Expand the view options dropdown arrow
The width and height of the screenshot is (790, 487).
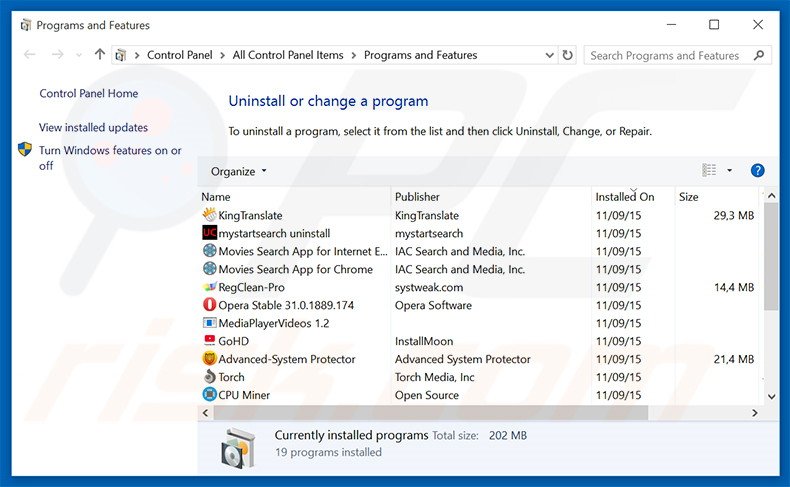click(x=729, y=171)
